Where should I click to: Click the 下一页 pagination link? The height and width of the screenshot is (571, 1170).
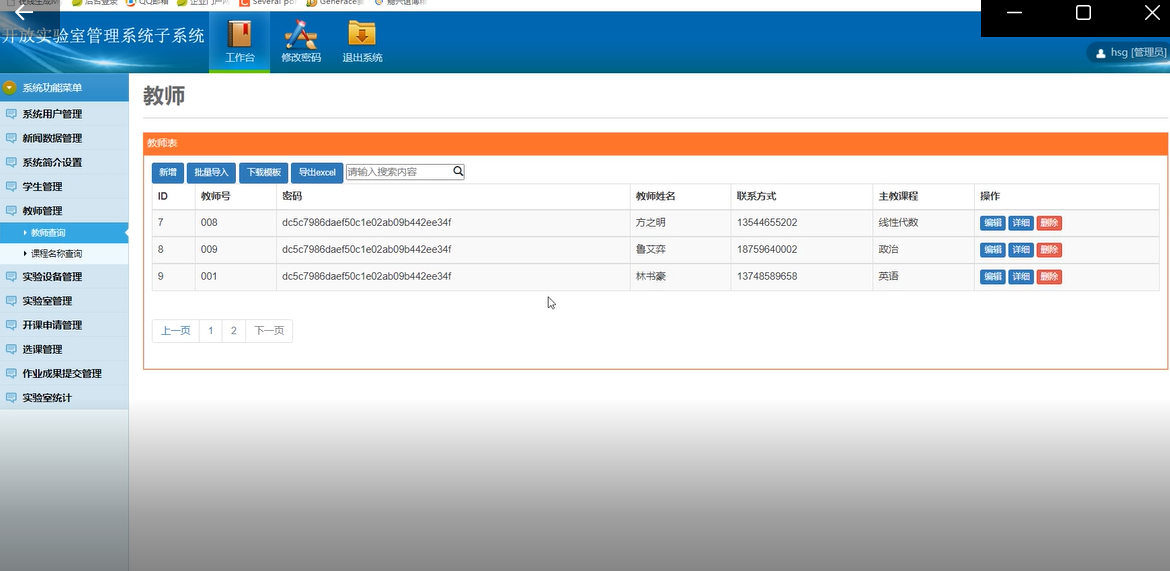[x=269, y=331]
